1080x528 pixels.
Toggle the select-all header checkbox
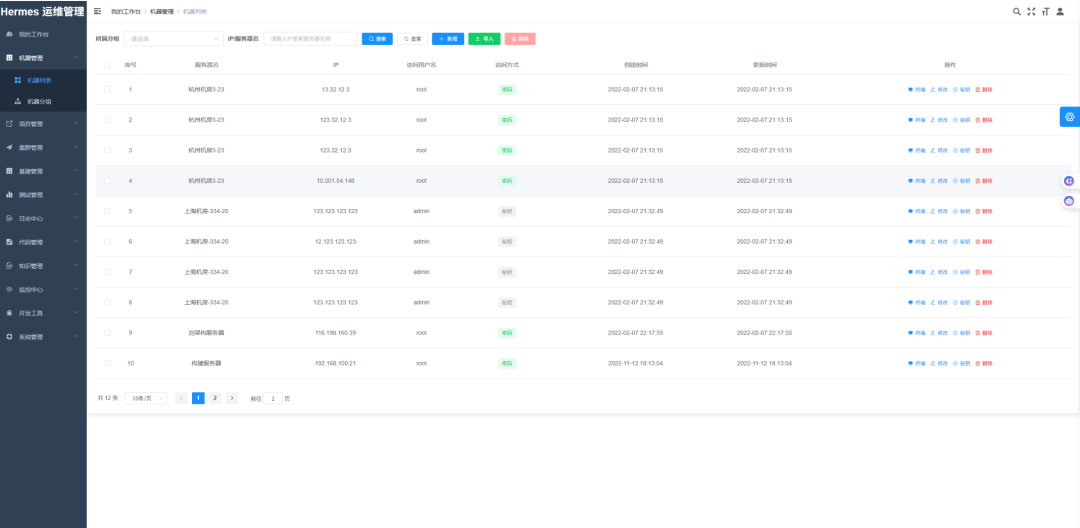[x=107, y=65]
